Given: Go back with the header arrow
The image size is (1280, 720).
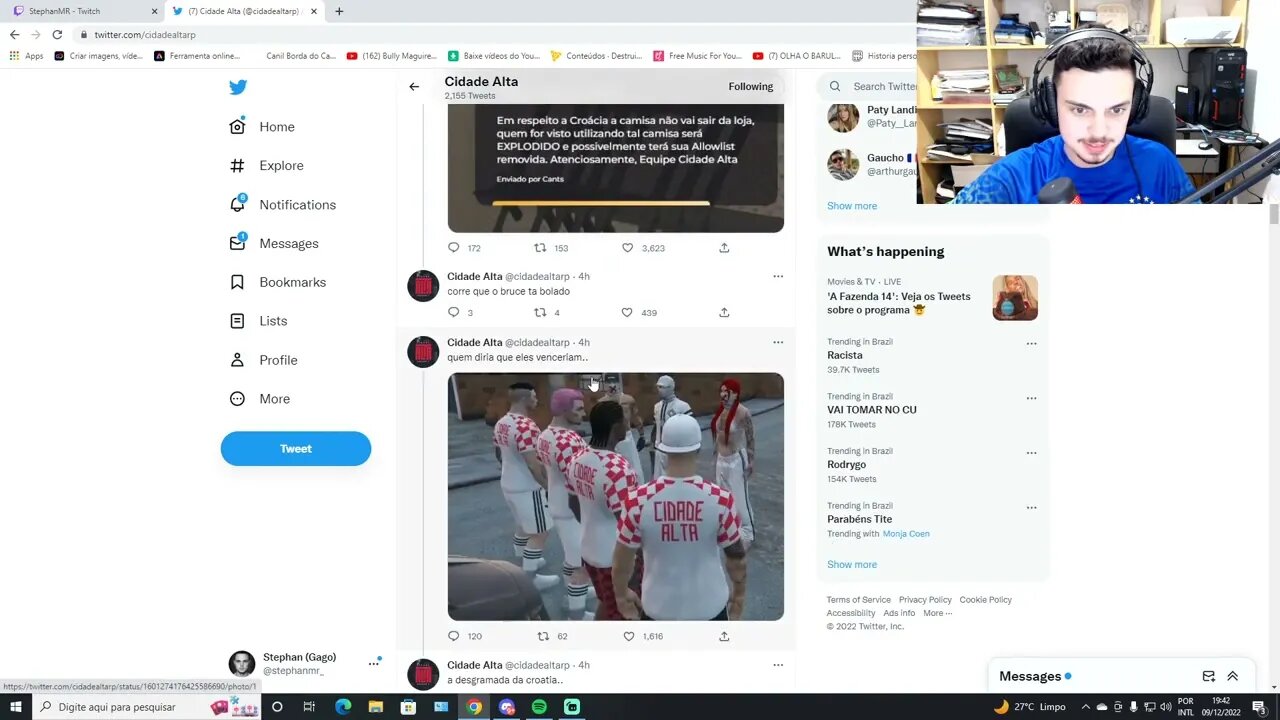Looking at the screenshot, I should point(414,87).
